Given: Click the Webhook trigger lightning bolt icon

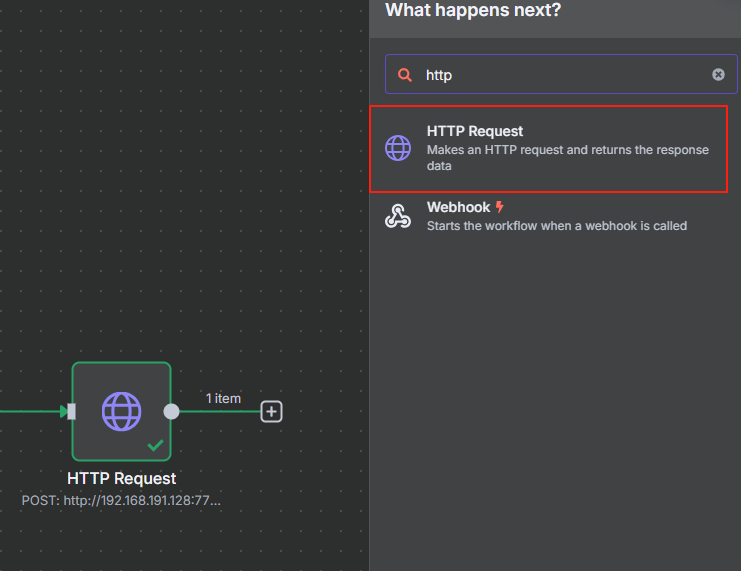Looking at the screenshot, I should point(500,207).
